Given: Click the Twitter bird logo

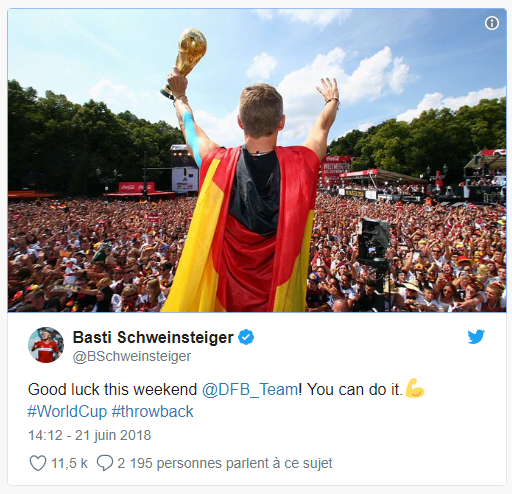Looking at the screenshot, I should tap(476, 337).
